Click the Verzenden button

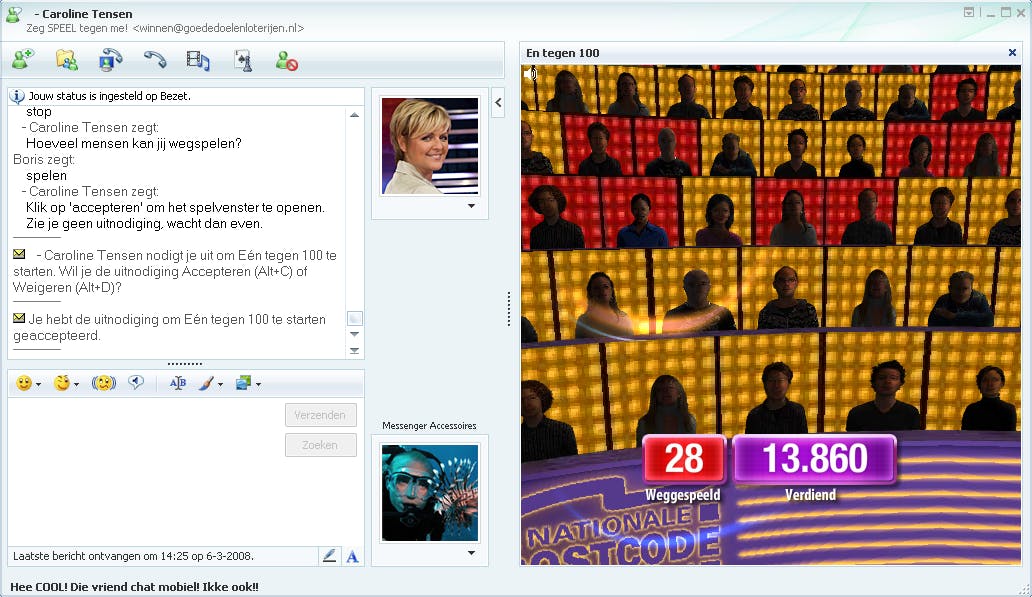tap(321, 415)
